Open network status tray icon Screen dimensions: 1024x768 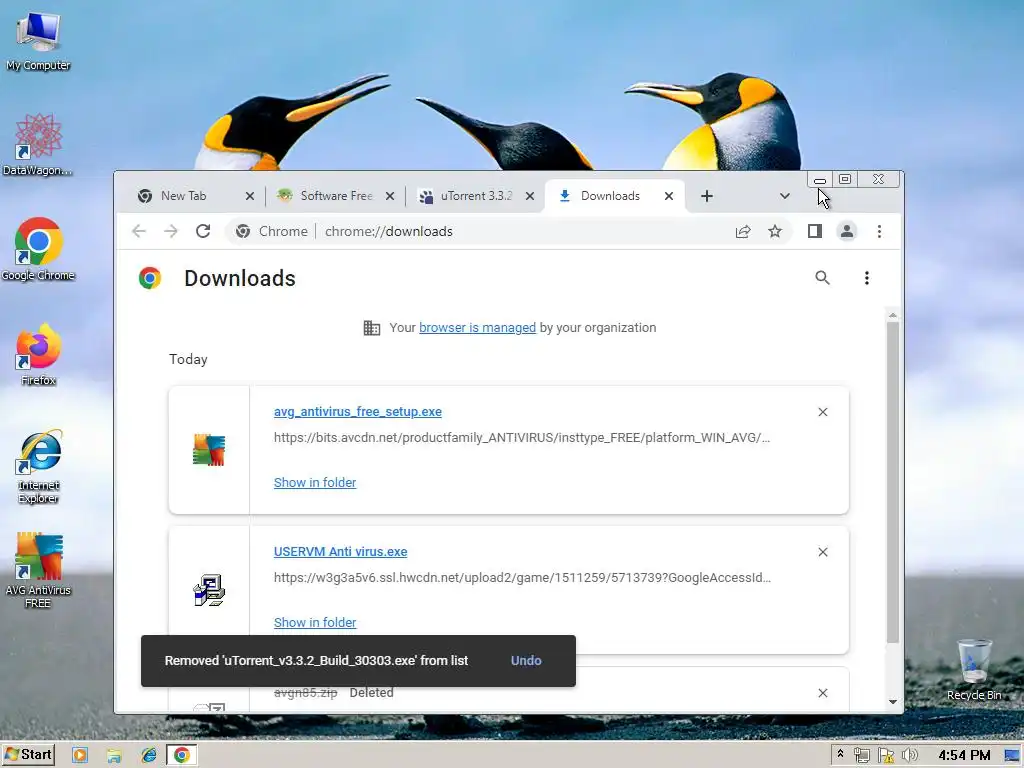click(861, 756)
